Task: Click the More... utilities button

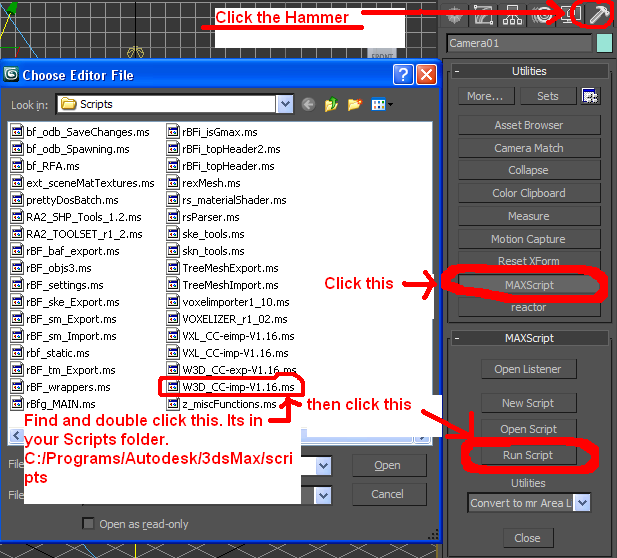Action: 486,96
